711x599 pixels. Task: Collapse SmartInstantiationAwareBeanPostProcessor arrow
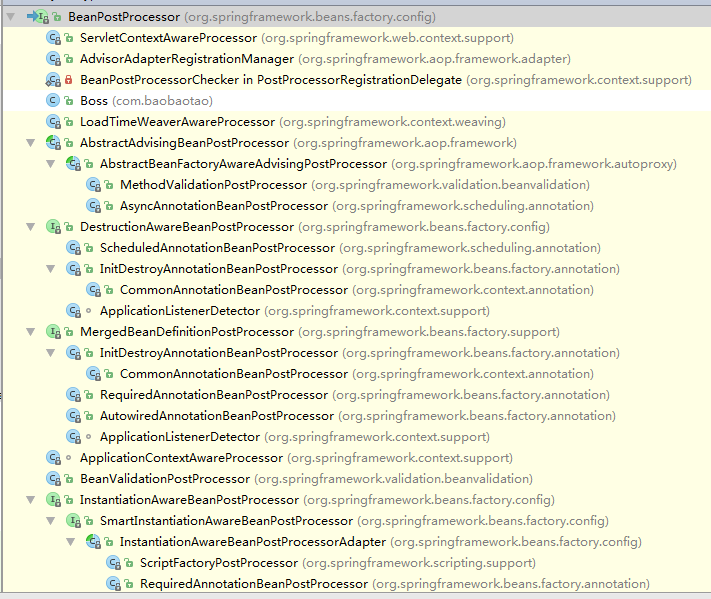click(50, 521)
